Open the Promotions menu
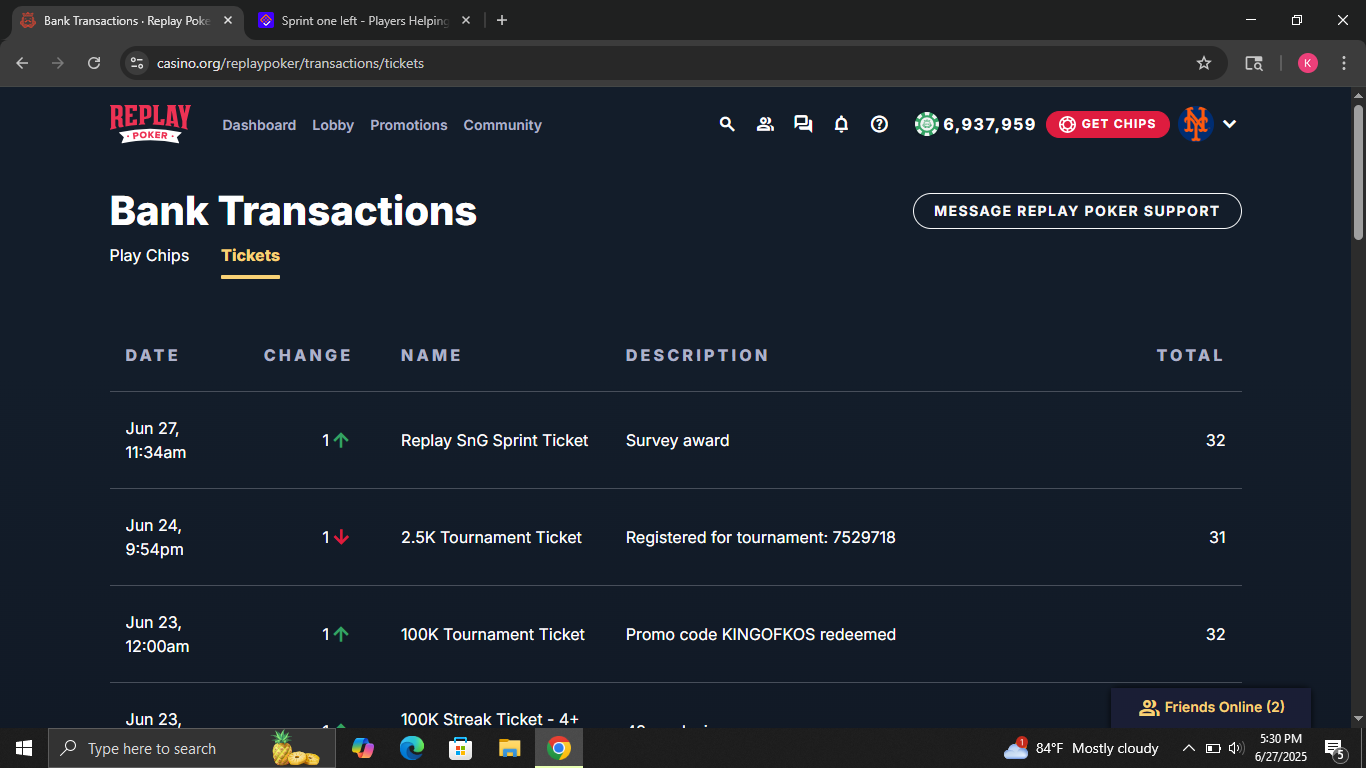This screenshot has height=768, width=1366. tap(409, 125)
